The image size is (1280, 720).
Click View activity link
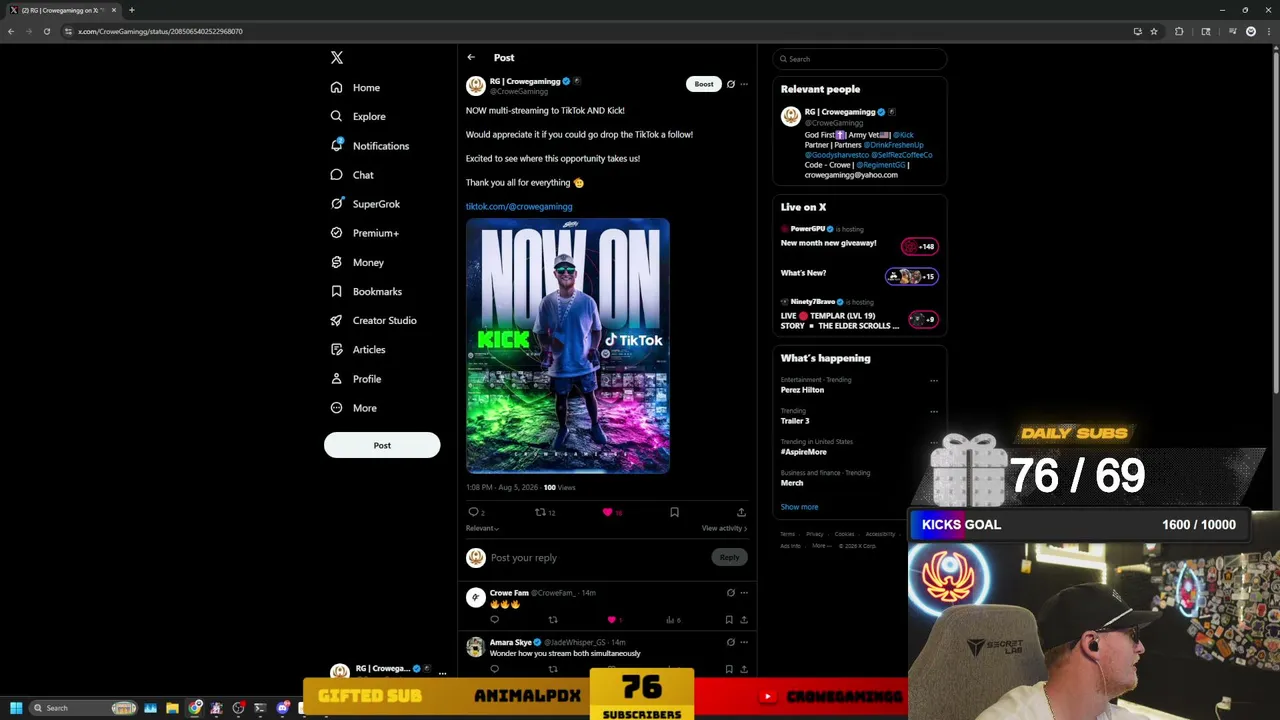pos(724,528)
